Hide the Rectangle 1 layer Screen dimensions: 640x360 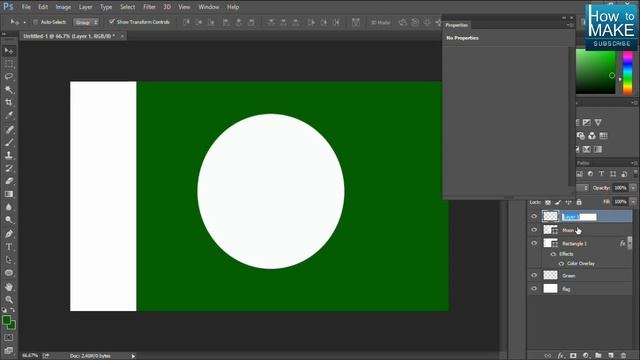[x=534, y=243]
